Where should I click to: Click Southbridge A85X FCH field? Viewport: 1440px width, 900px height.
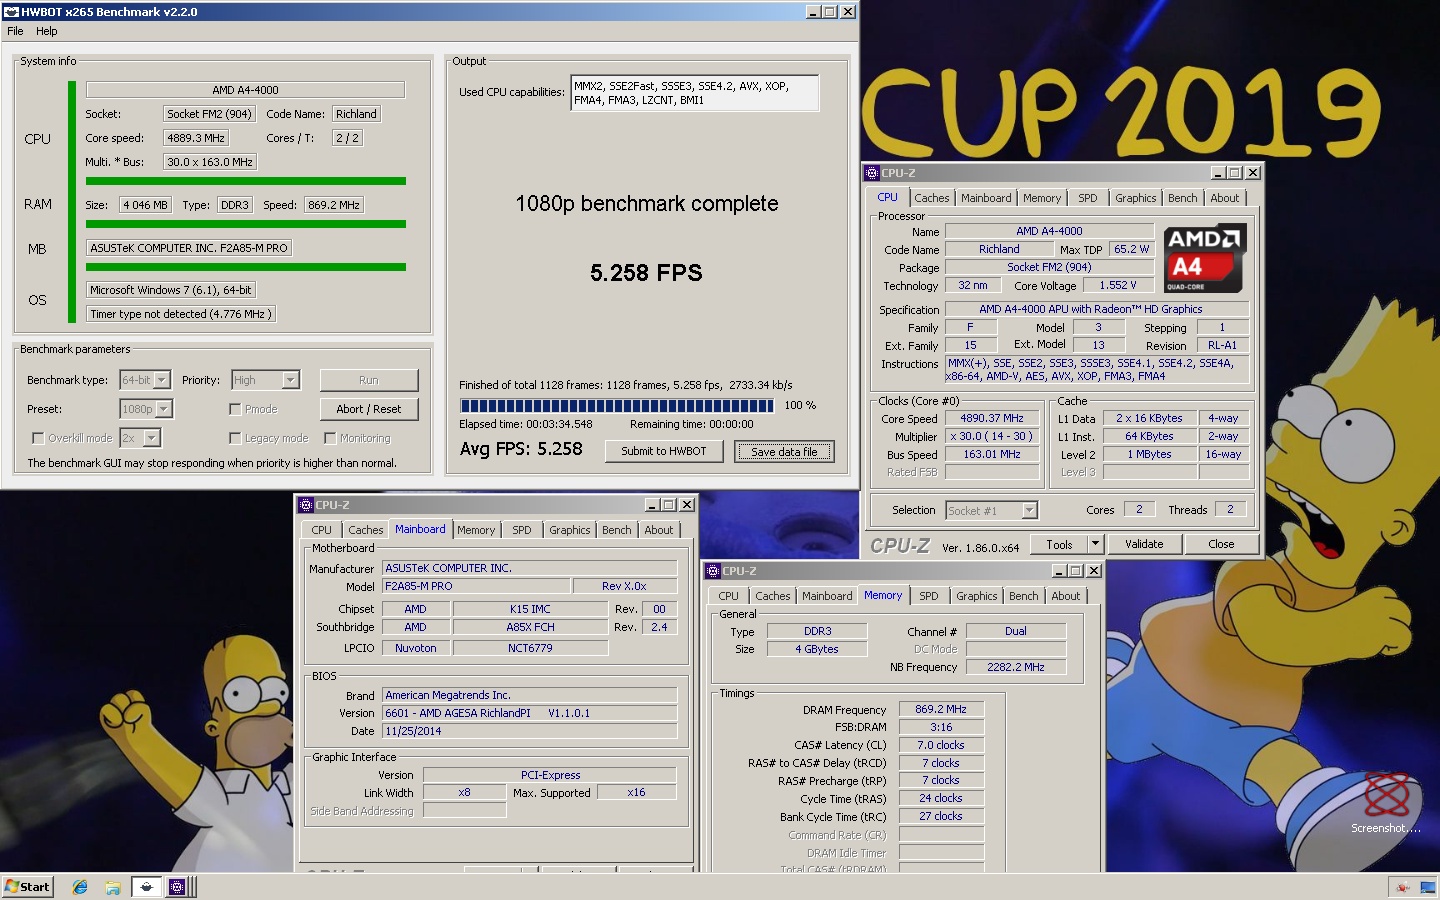coord(530,627)
